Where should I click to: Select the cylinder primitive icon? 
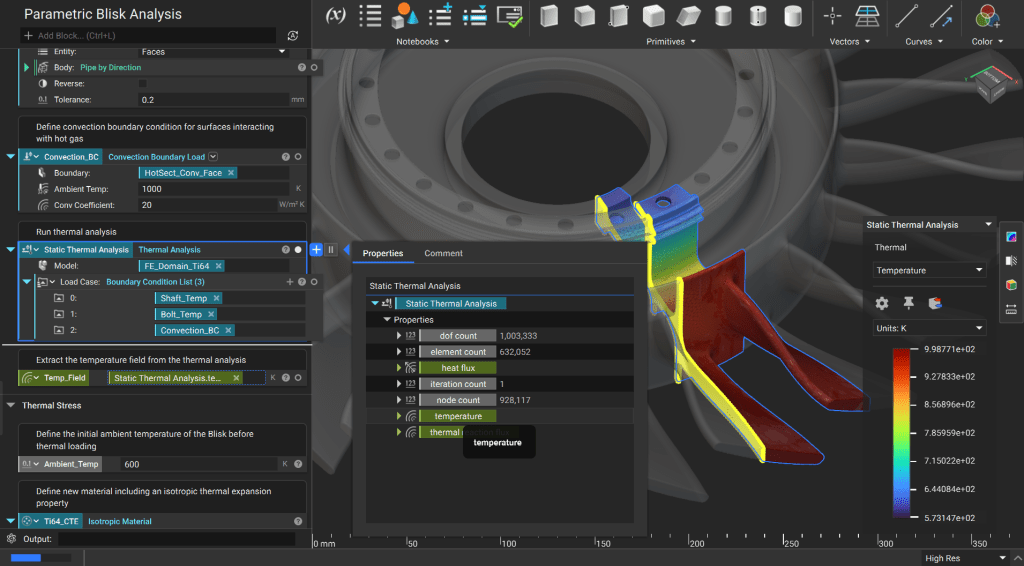coord(723,16)
